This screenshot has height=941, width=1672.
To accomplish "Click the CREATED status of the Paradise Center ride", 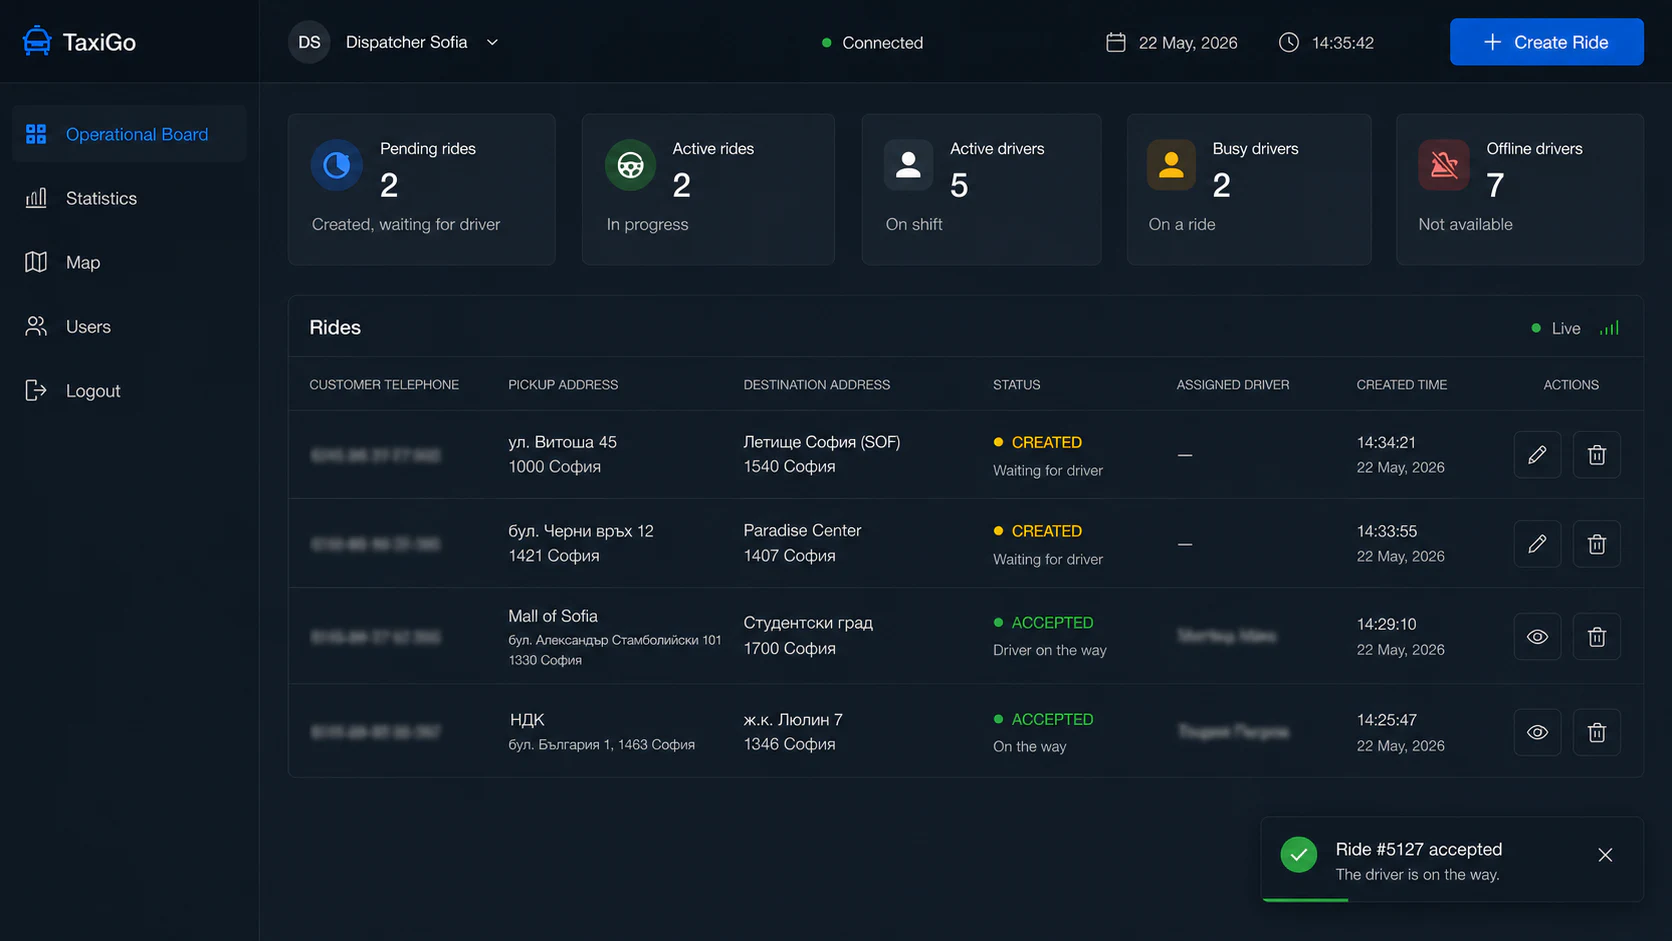I will coord(1037,531).
